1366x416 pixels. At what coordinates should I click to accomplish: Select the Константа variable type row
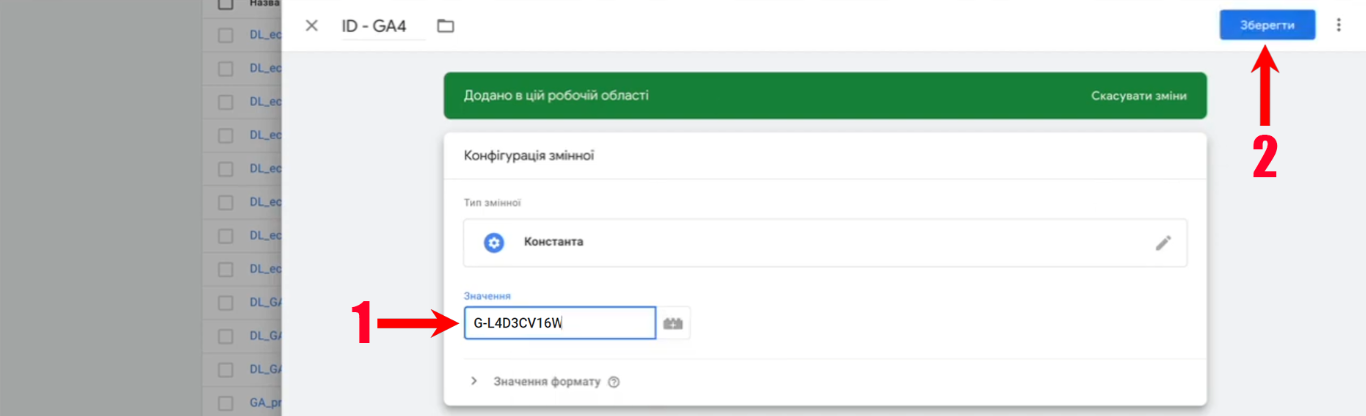click(x=825, y=243)
